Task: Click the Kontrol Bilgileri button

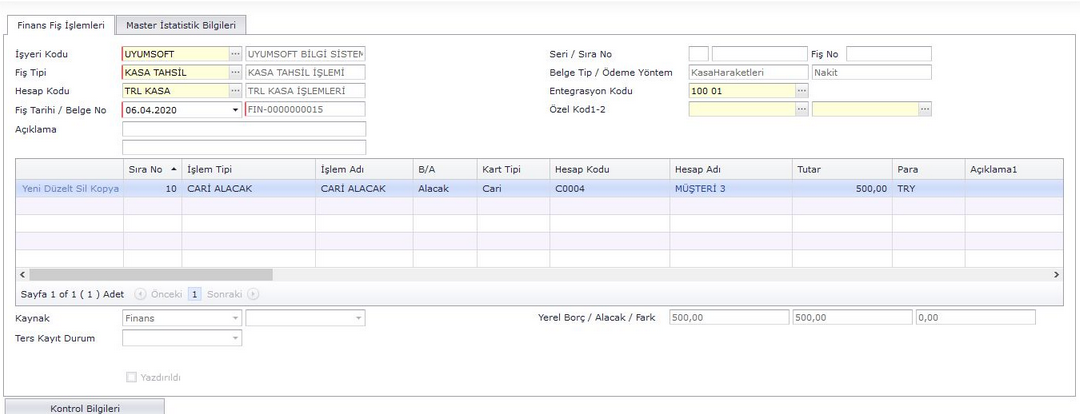Action: click(84, 408)
